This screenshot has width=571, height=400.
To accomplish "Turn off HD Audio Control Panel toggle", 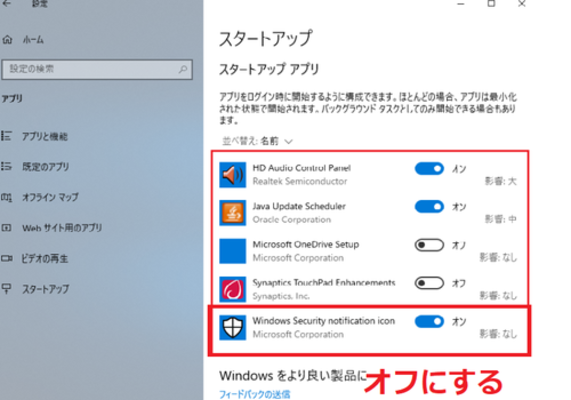I will tap(429, 169).
